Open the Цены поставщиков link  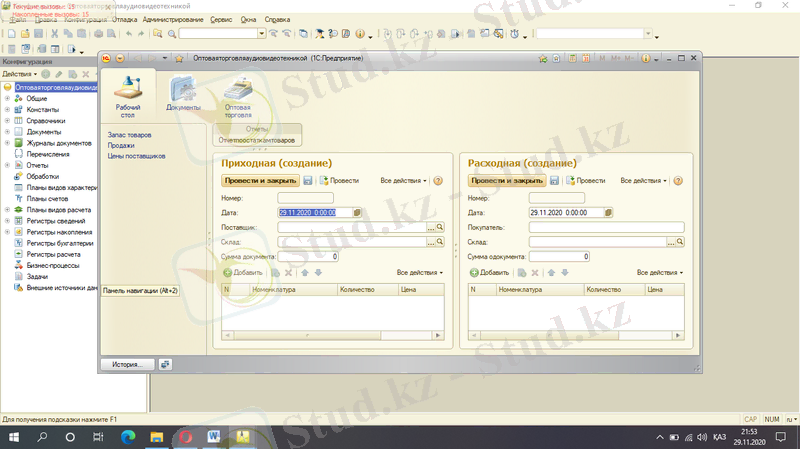[x=137, y=156]
